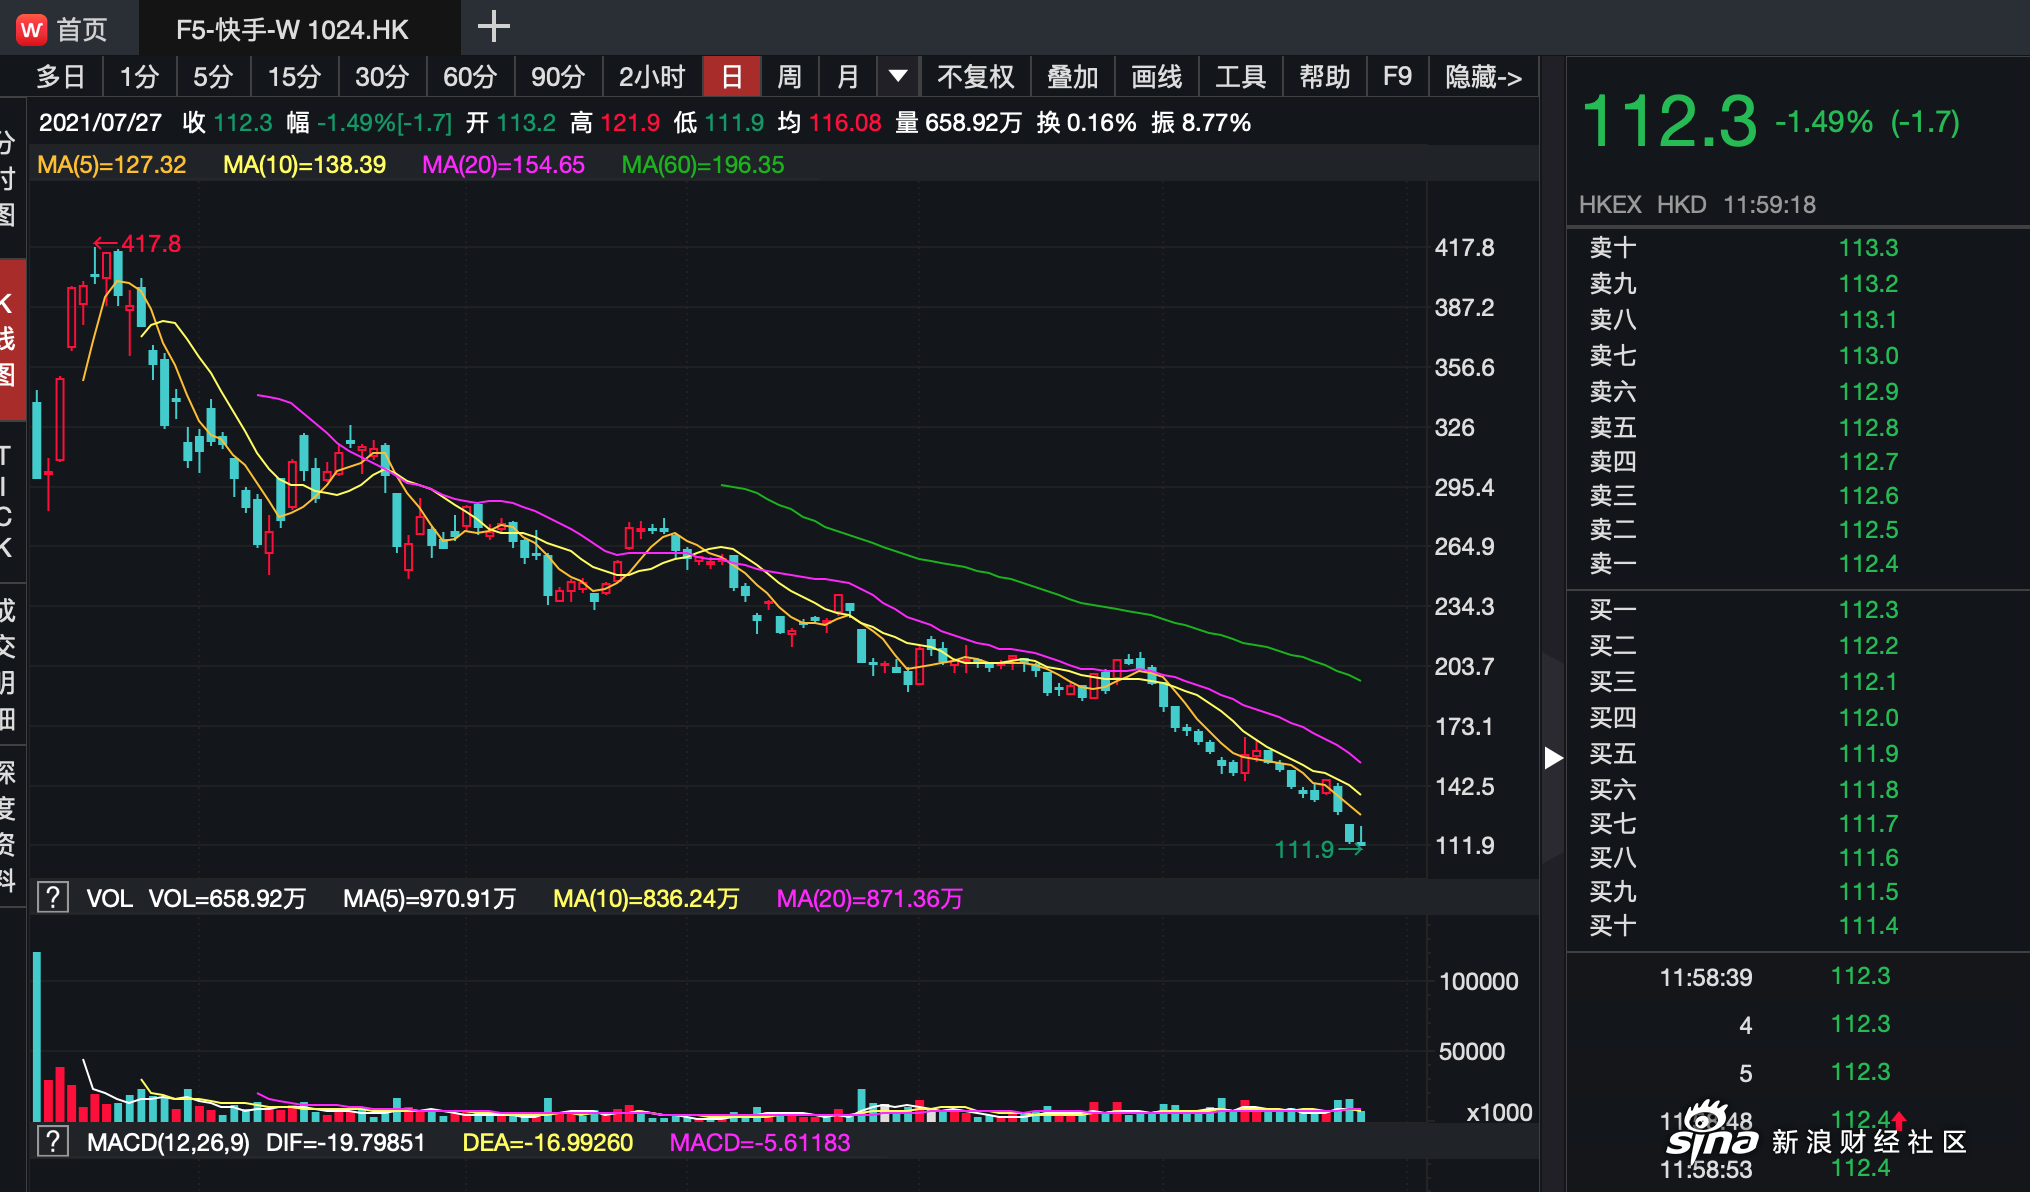Click MACD(12,26,9) indicator name
Image resolution: width=2030 pixels, height=1192 pixels.
168,1142
